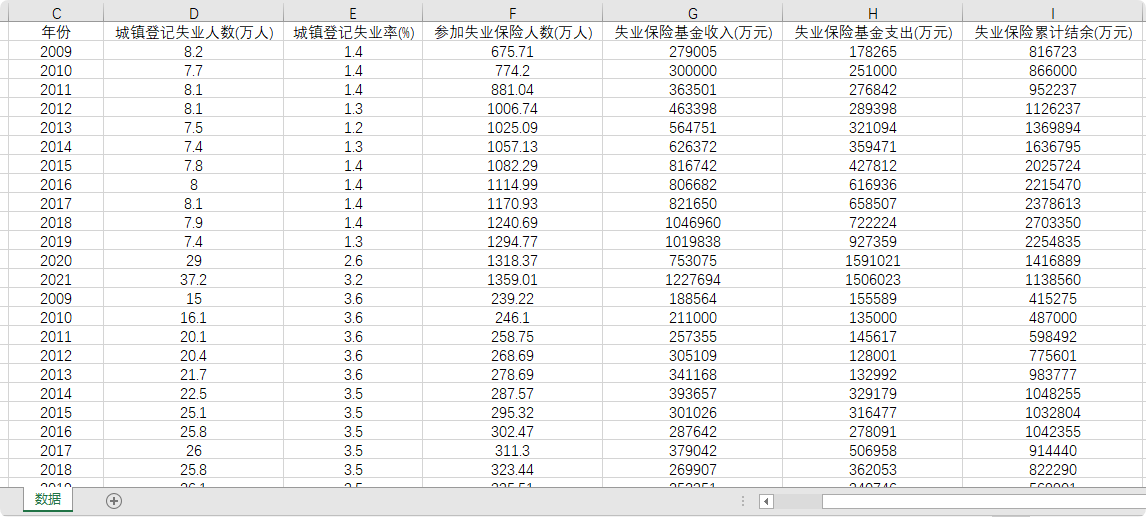
Task: Select the cell containing 1114.99
Action: [x=512, y=184]
